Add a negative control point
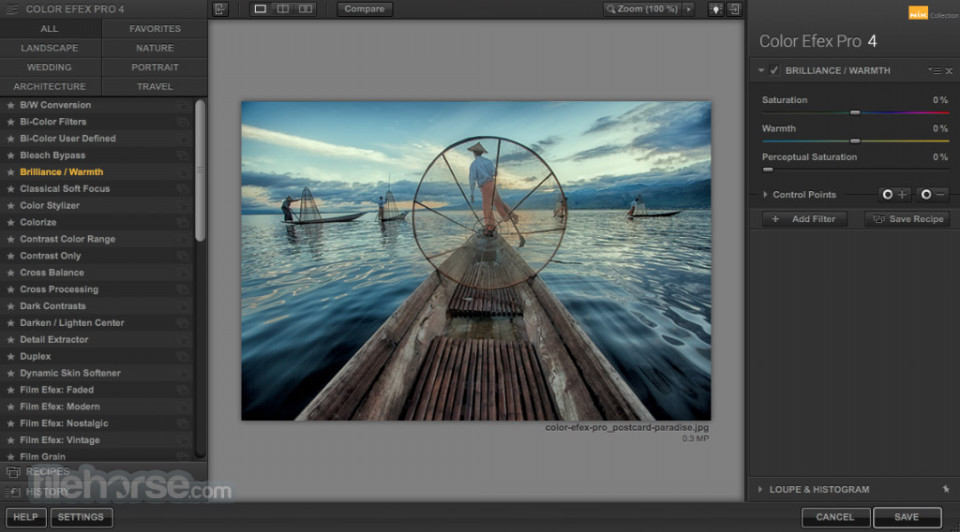Image resolution: width=960 pixels, height=532 pixels. (933, 195)
